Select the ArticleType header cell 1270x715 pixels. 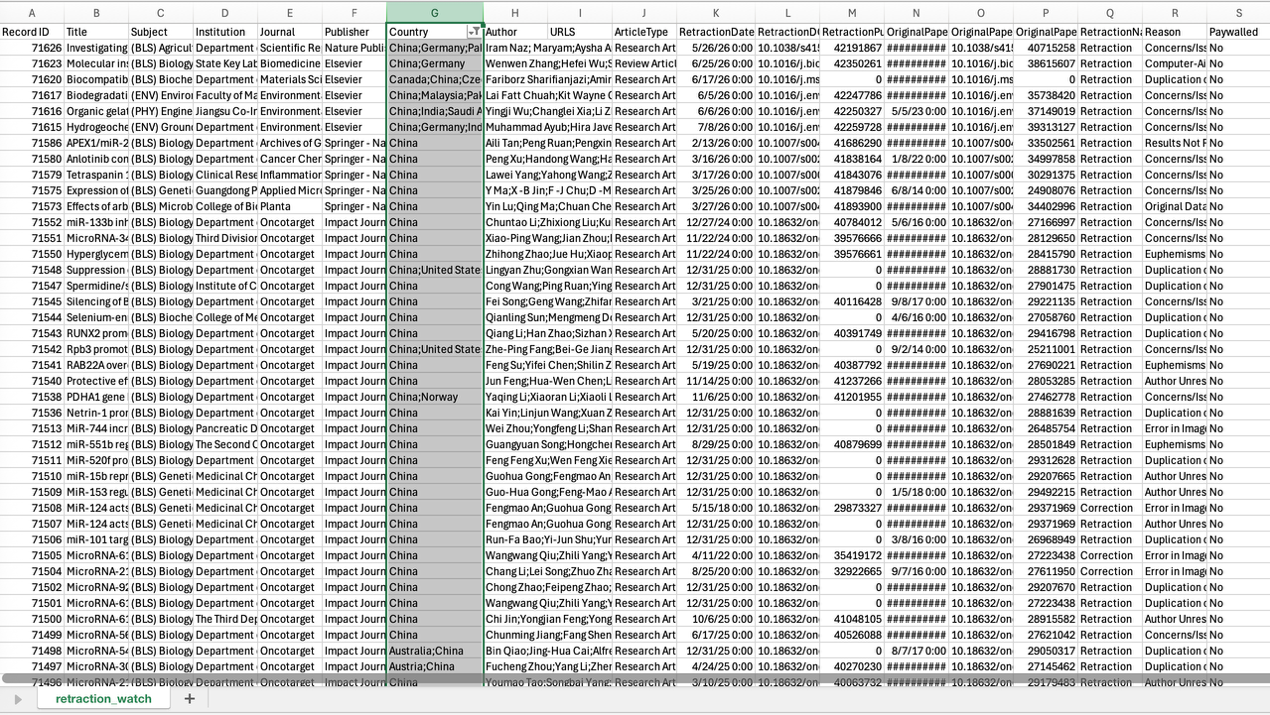pyautogui.click(x=644, y=32)
